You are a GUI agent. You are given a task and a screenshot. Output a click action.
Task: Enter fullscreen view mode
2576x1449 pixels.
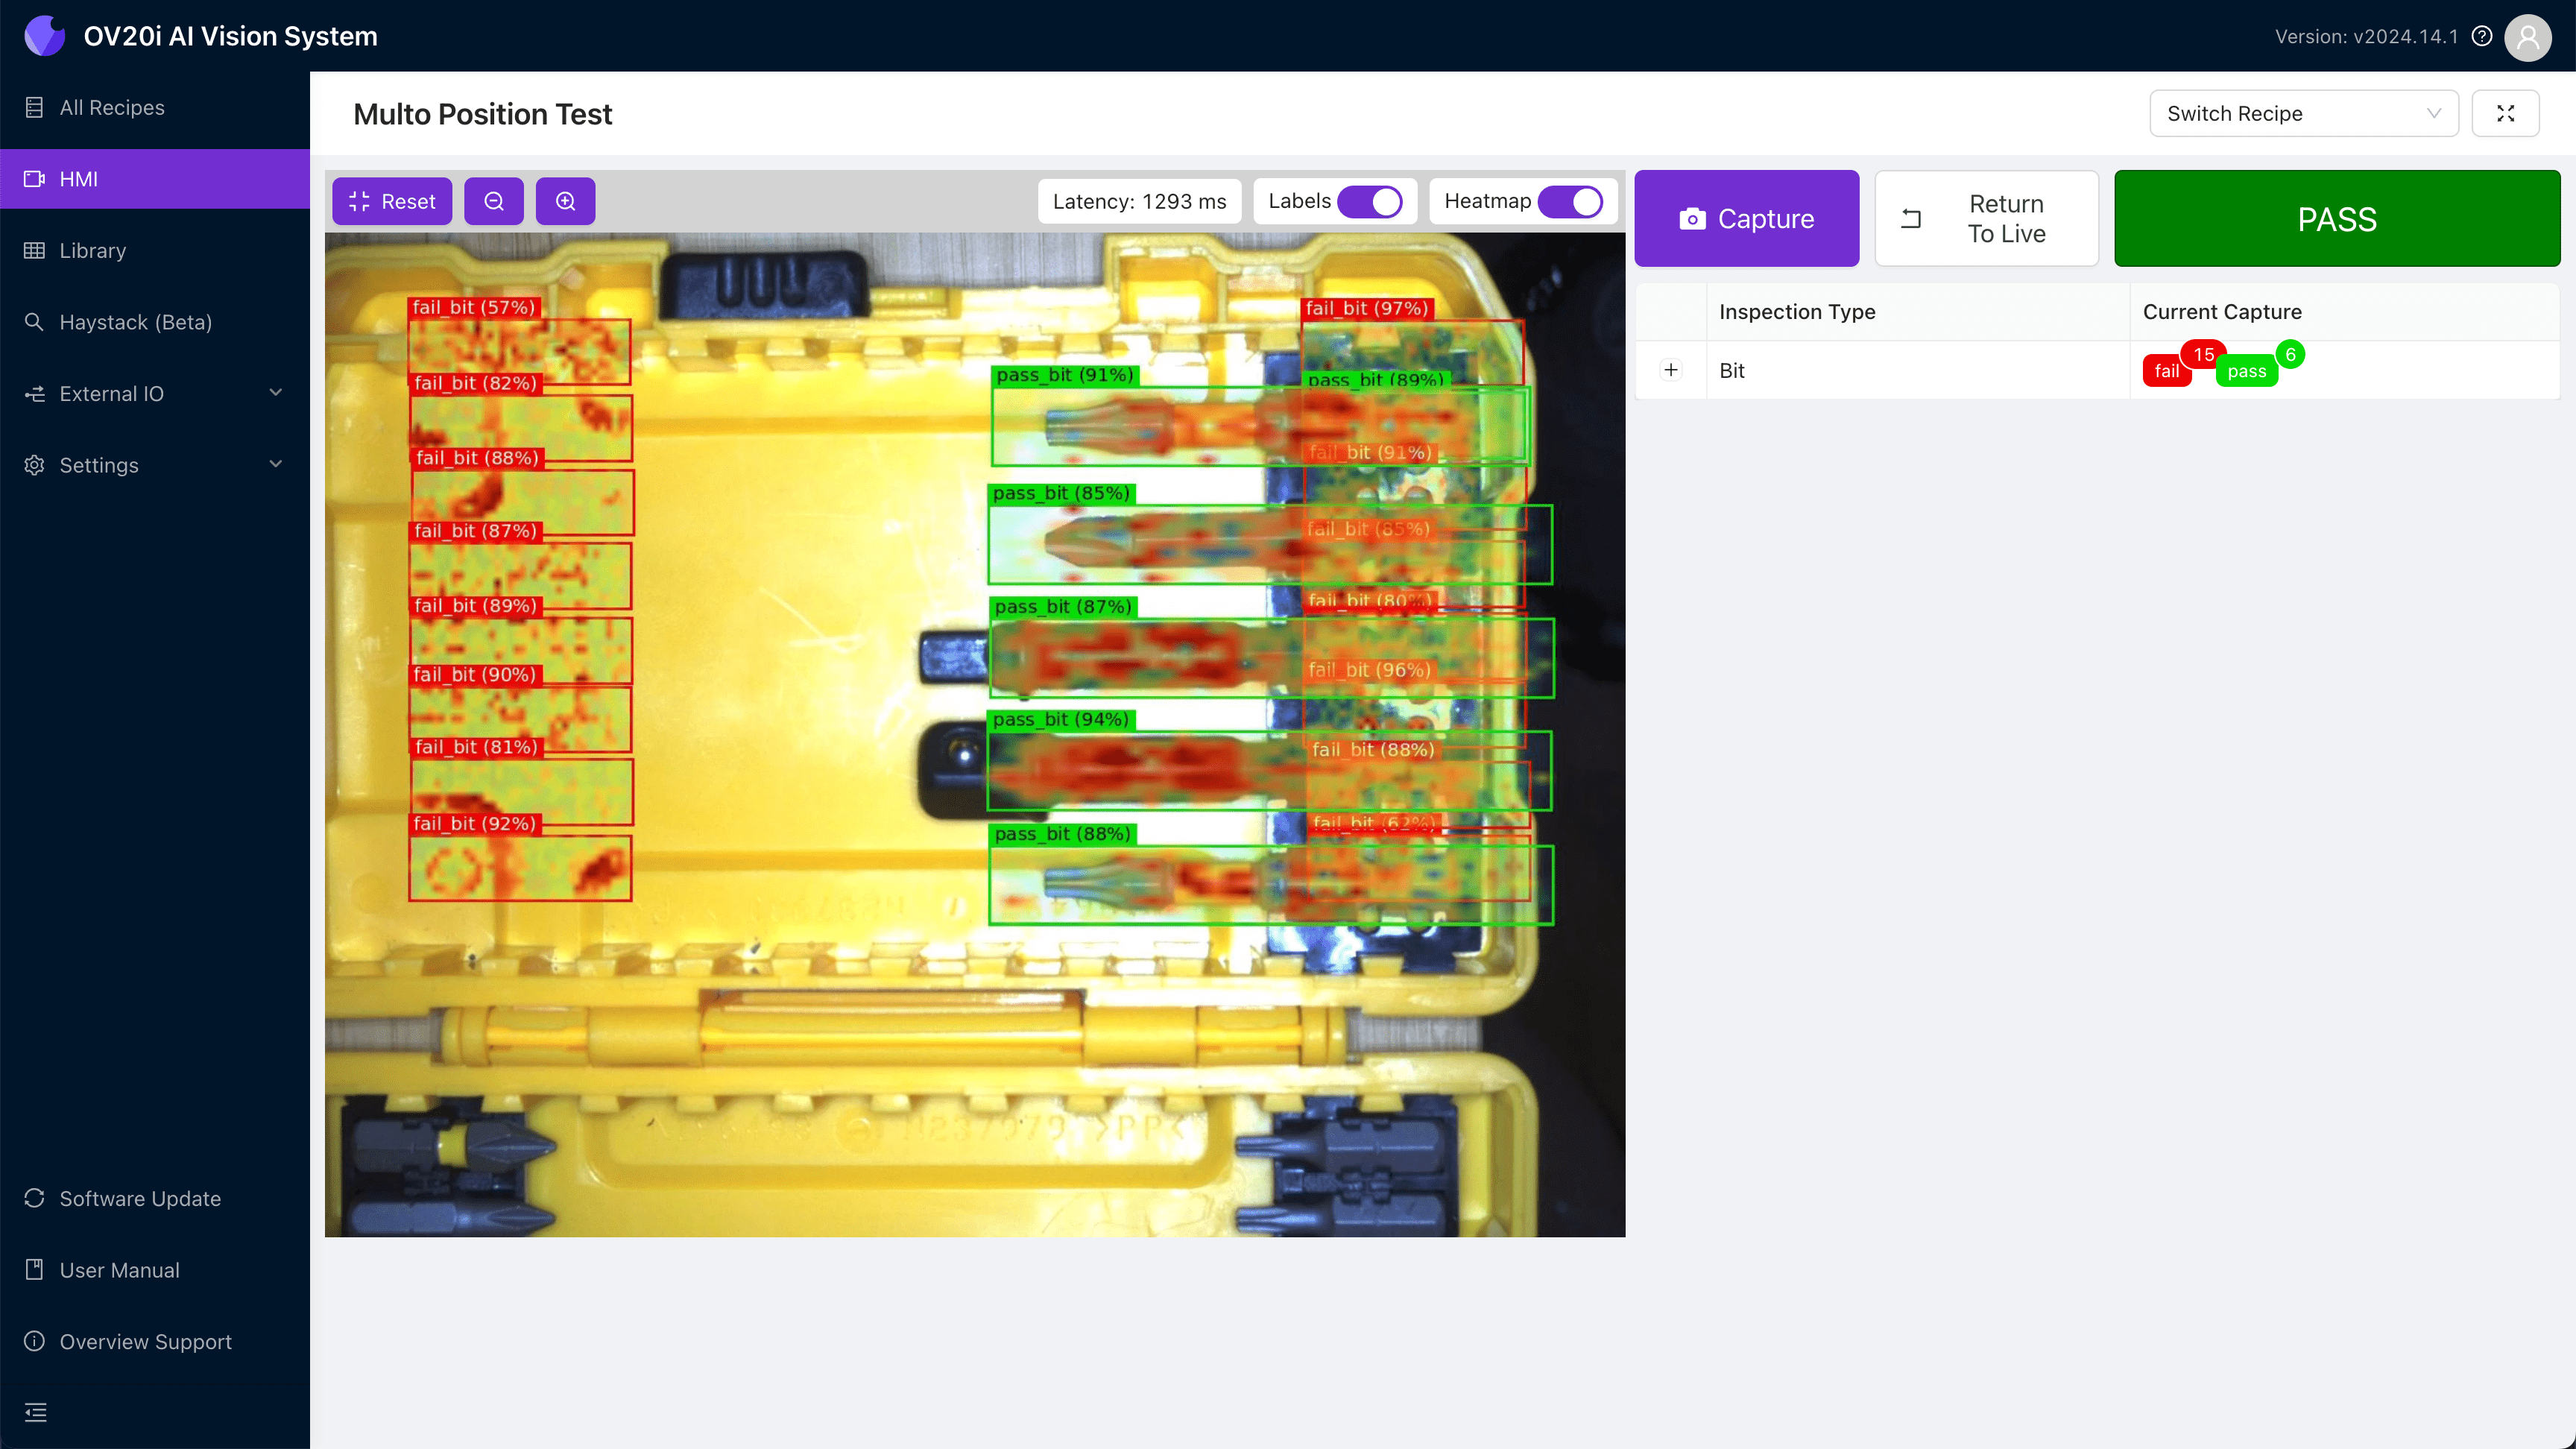click(x=2506, y=113)
